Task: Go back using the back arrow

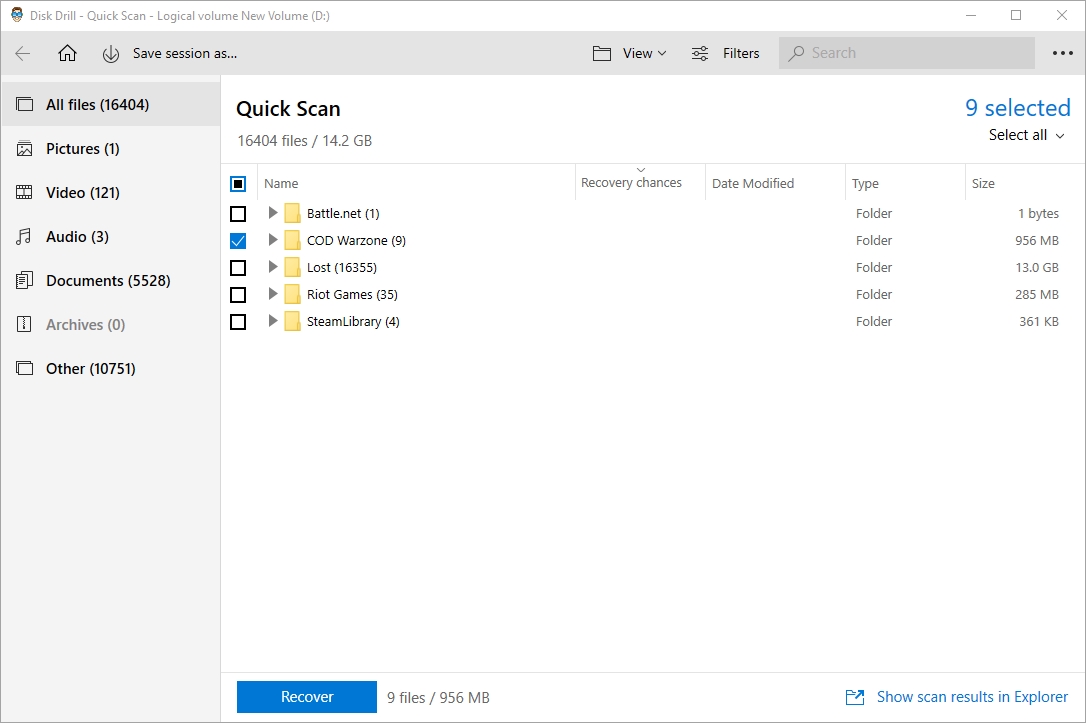Action: (x=22, y=53)
